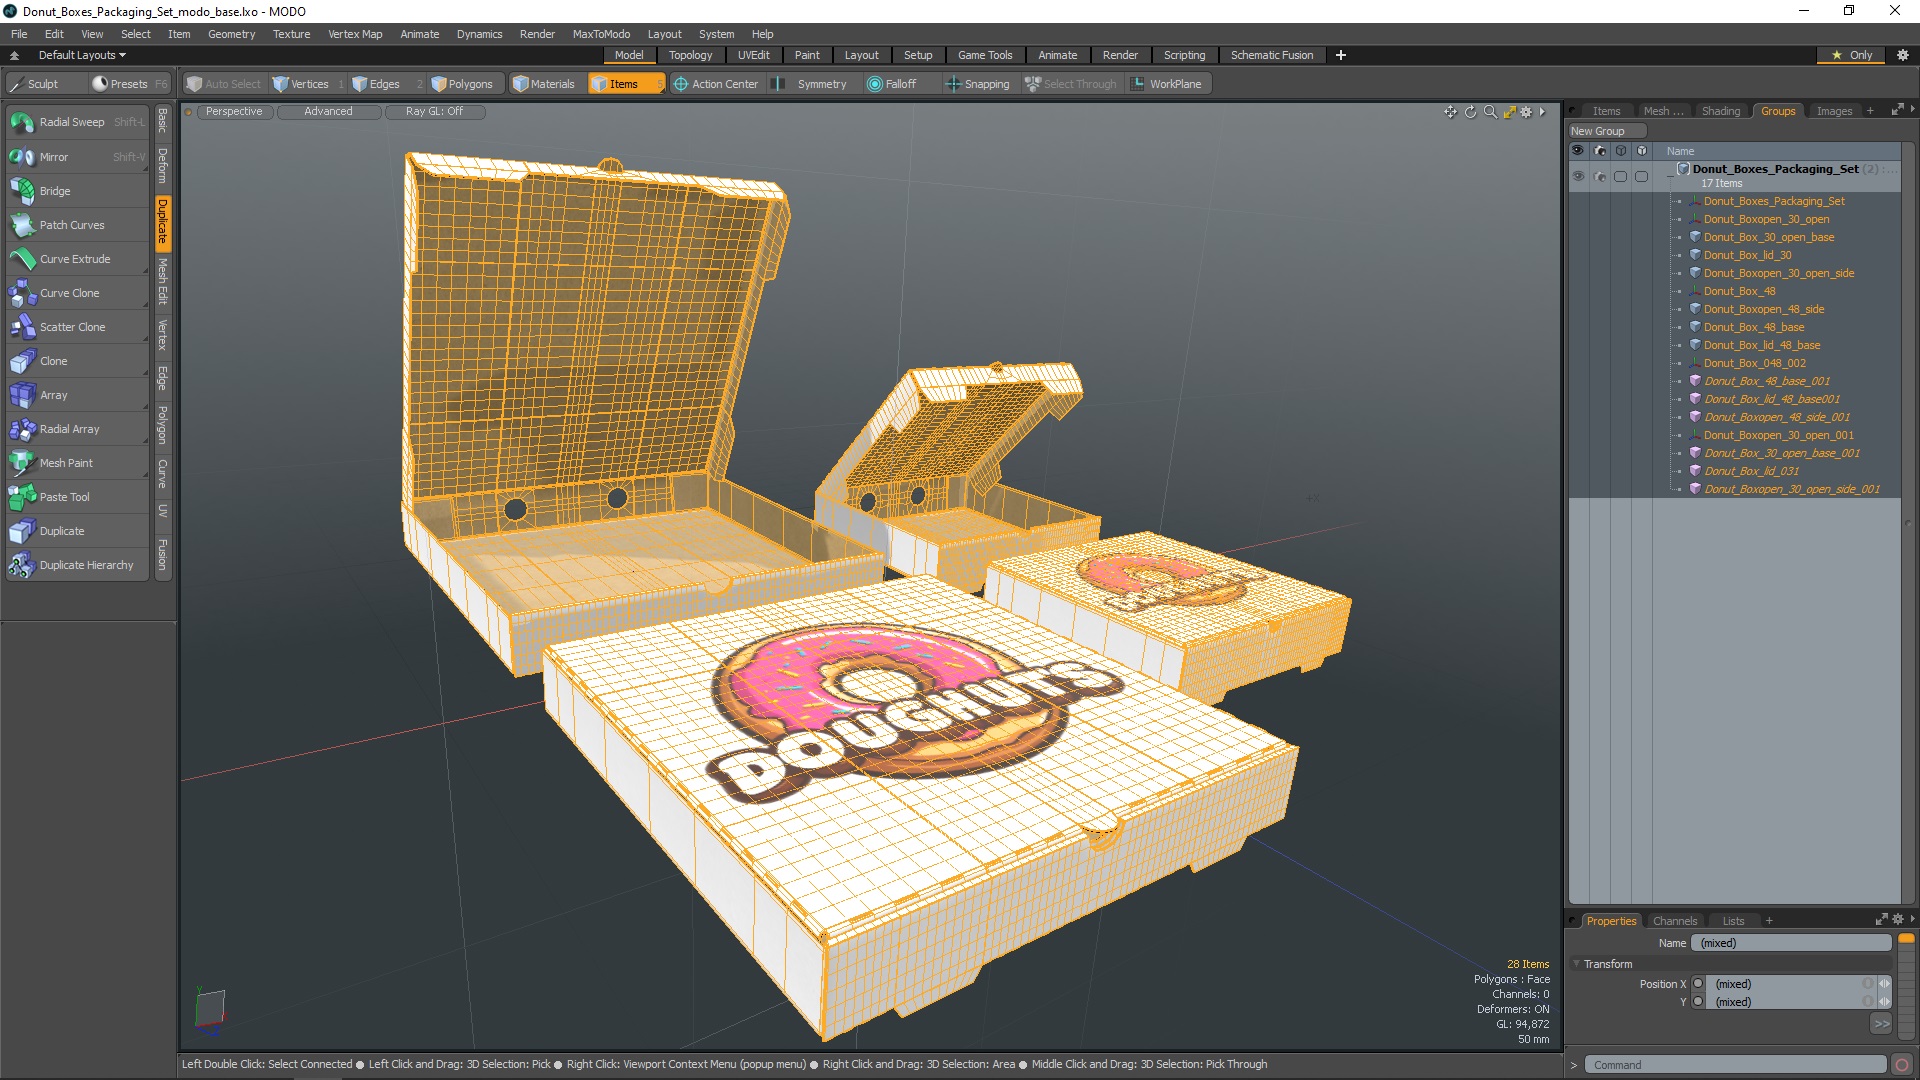1920x1080 pixels.
Task: Open the Perspective view dropdown
Action: (234, 112)
